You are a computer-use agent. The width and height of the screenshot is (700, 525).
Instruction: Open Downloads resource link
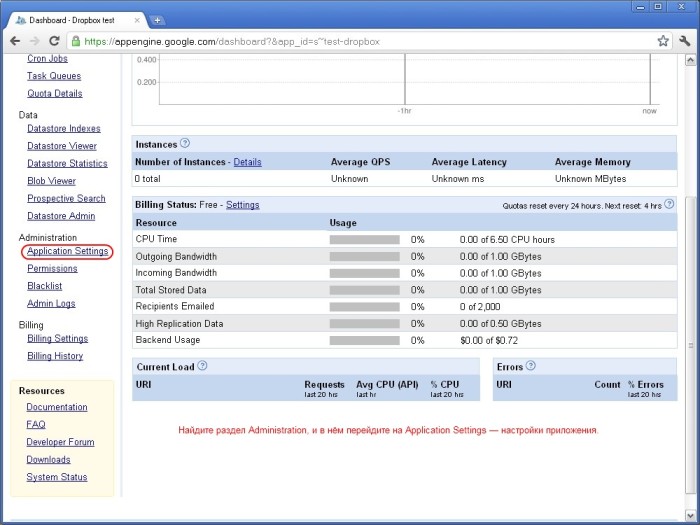(x=48, y=459)
